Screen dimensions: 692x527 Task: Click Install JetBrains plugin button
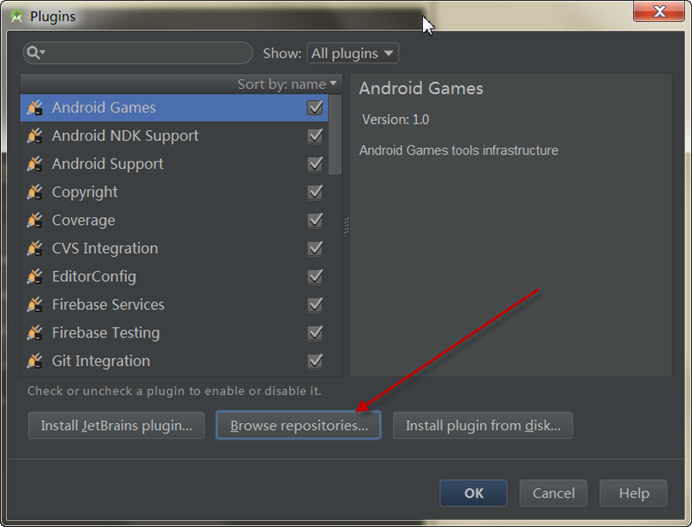pyautogui.click(x=117, y=425)
